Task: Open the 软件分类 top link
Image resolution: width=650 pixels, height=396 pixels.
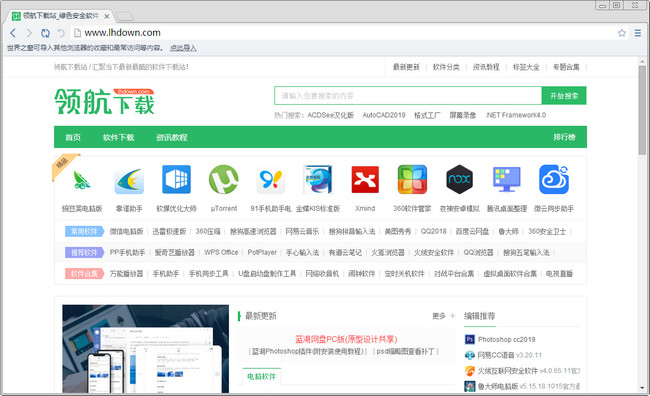Action: (x=446, y=67)
